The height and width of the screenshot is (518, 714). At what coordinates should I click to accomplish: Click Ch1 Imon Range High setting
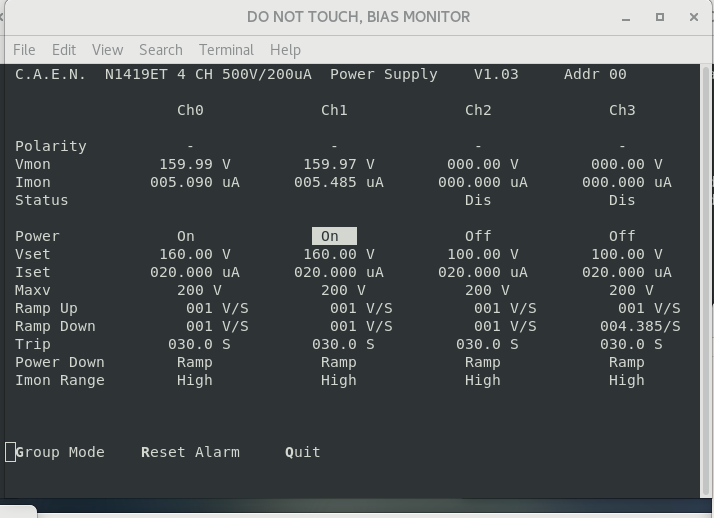[x=339, y=381]
